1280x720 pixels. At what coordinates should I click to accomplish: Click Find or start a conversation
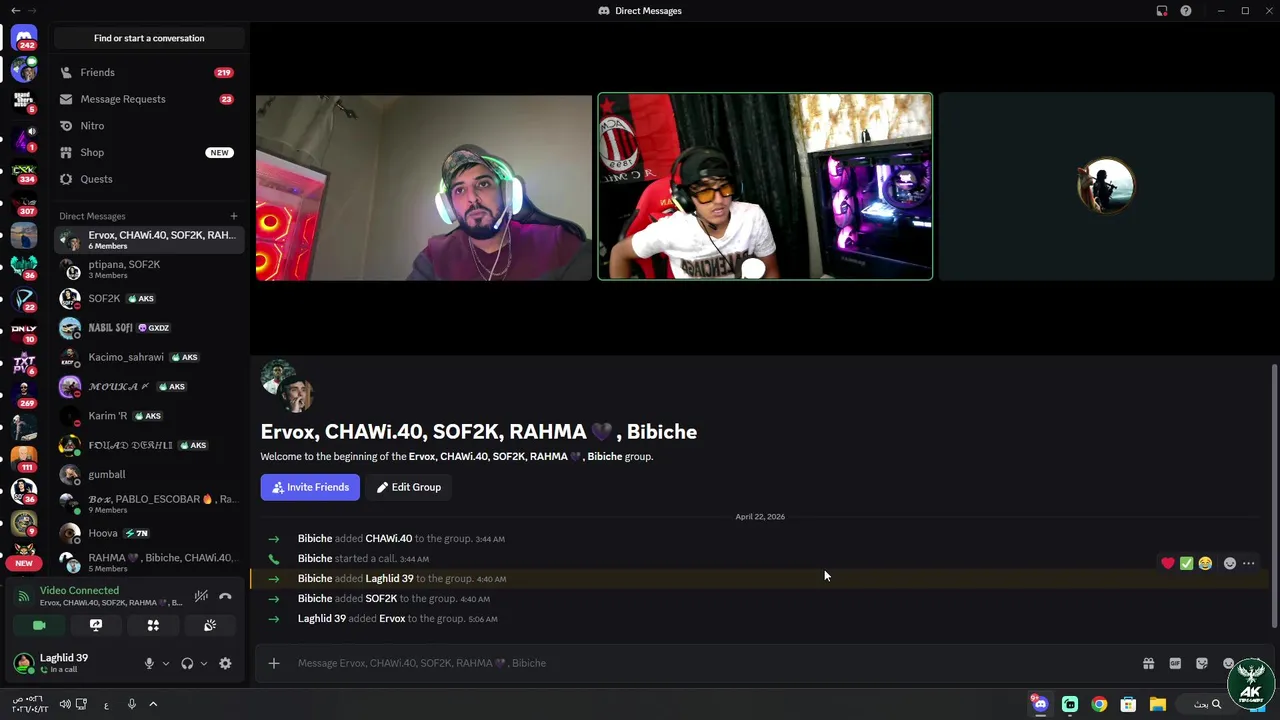(149, 38)
